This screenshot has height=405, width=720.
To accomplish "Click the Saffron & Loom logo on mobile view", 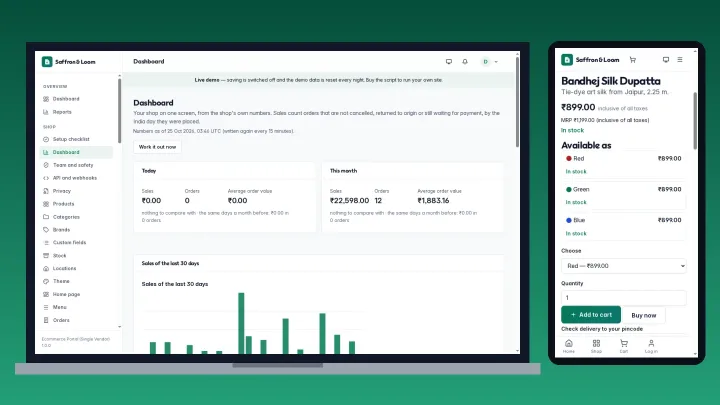I will pyautogui.click(x=590, y=60).
